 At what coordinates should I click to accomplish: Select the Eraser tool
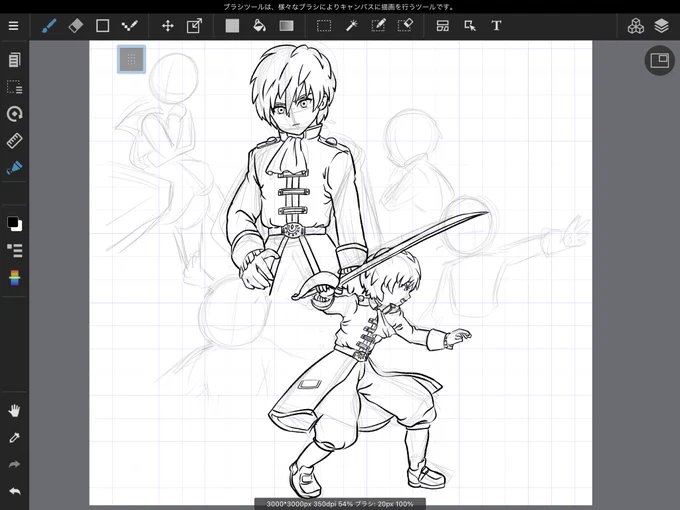(x=76, y=26)
